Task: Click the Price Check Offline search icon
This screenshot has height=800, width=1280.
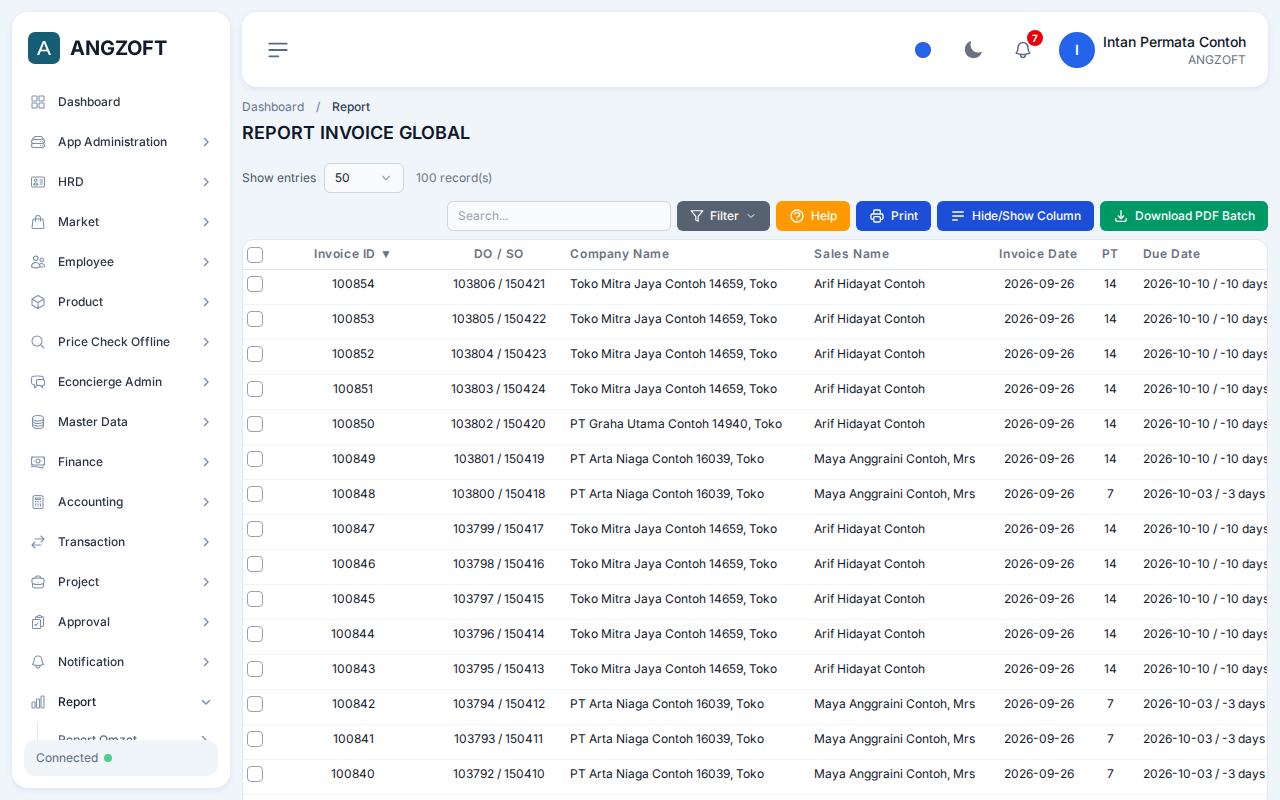Action: tap(38, 342)
